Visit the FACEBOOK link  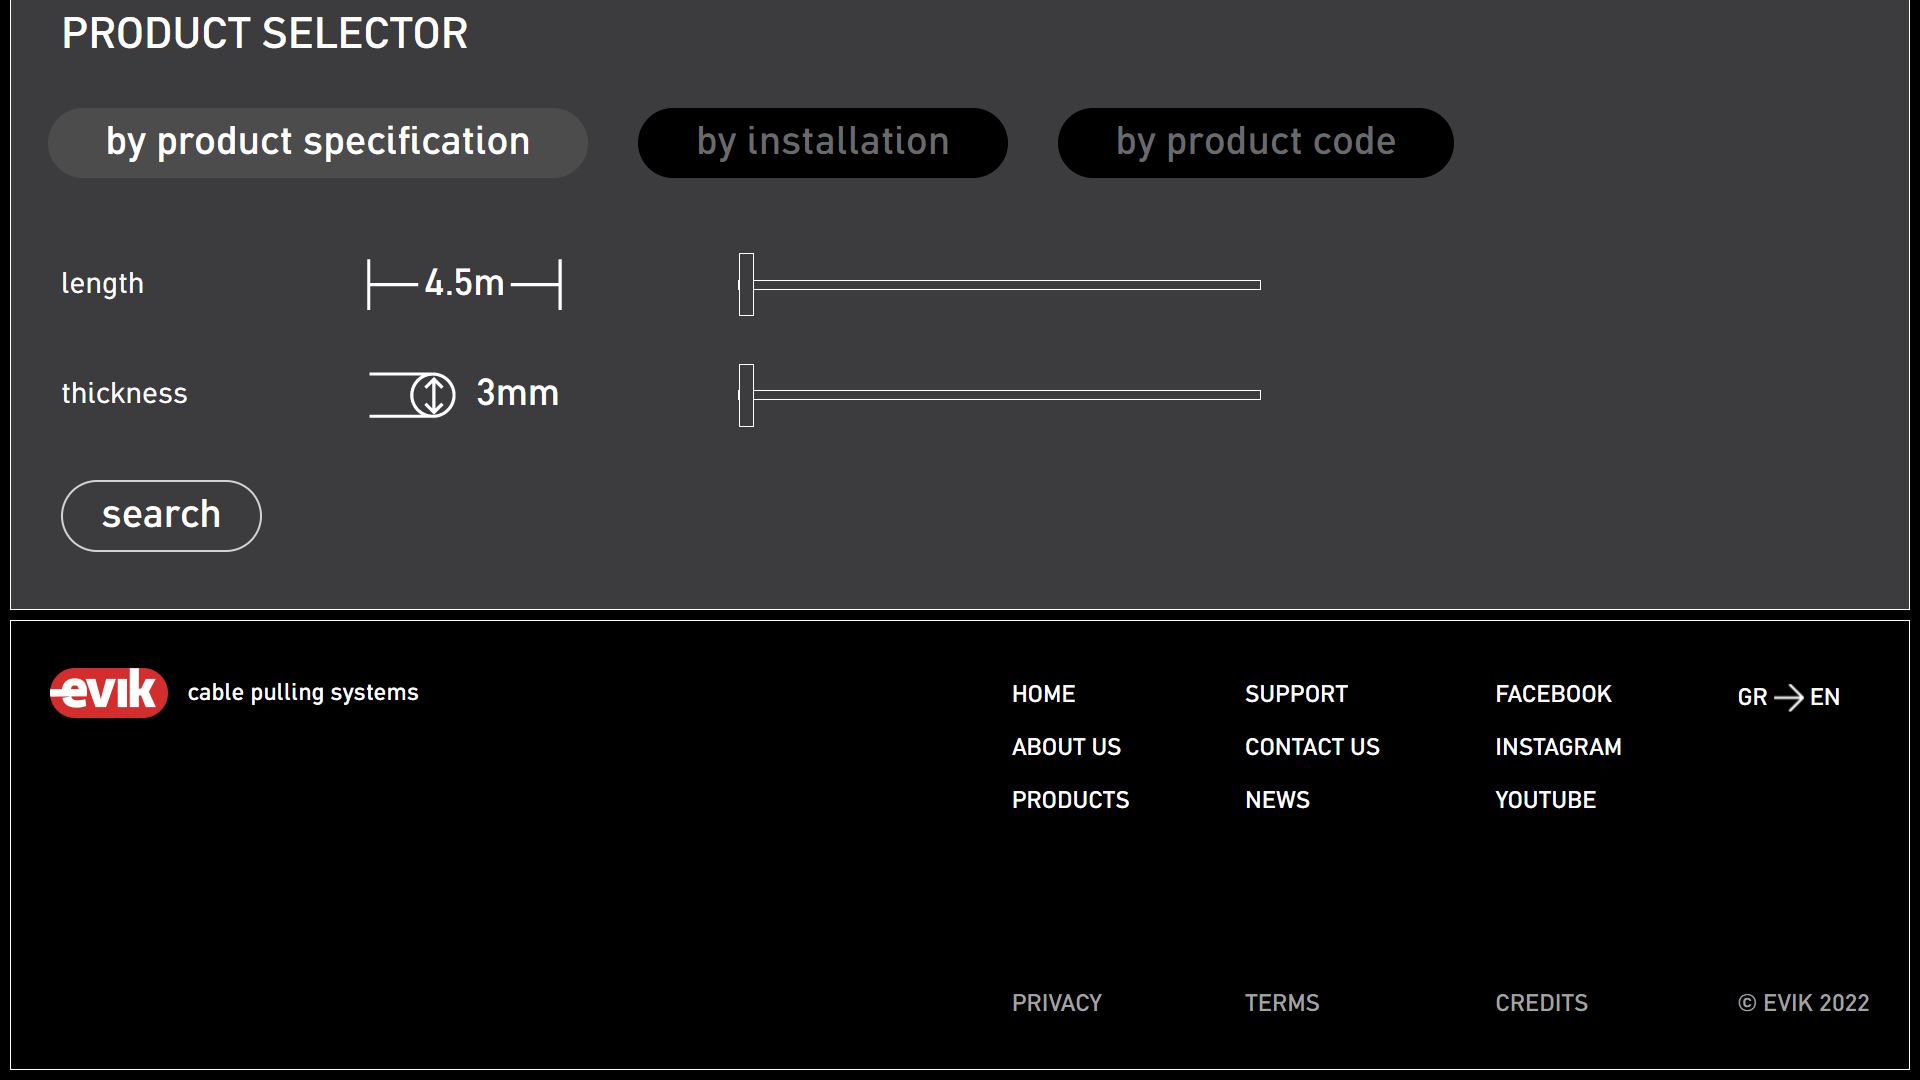coord(1553,694)
